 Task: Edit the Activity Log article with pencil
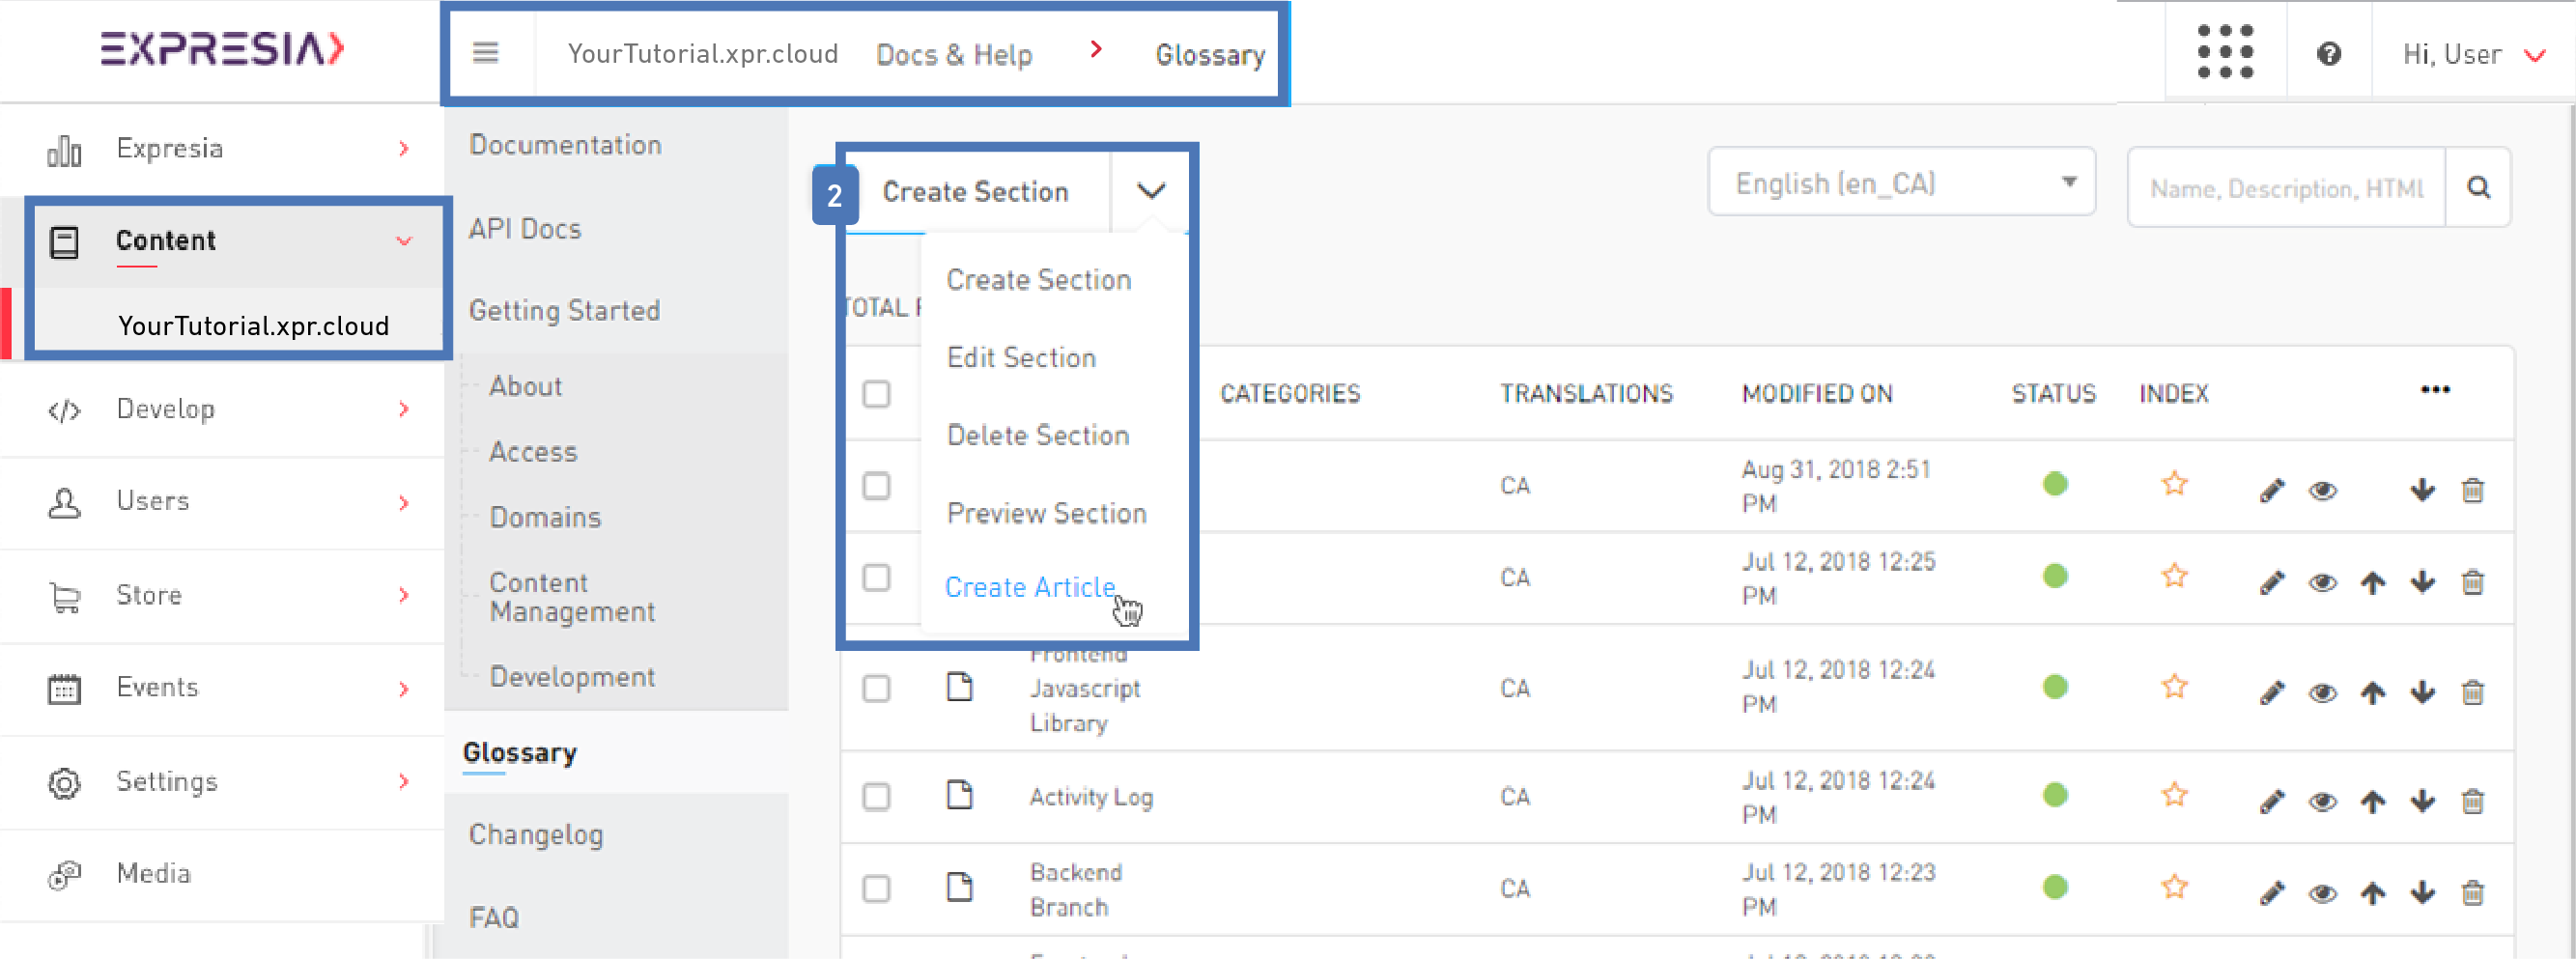pyautogui.click(x=2271, y=801)
